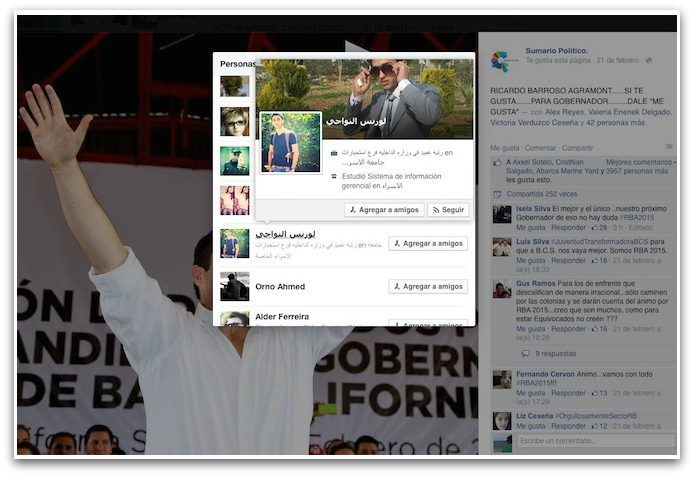
Task: Add Orno Ahmed as a friend
Action: tap(428, 287)
